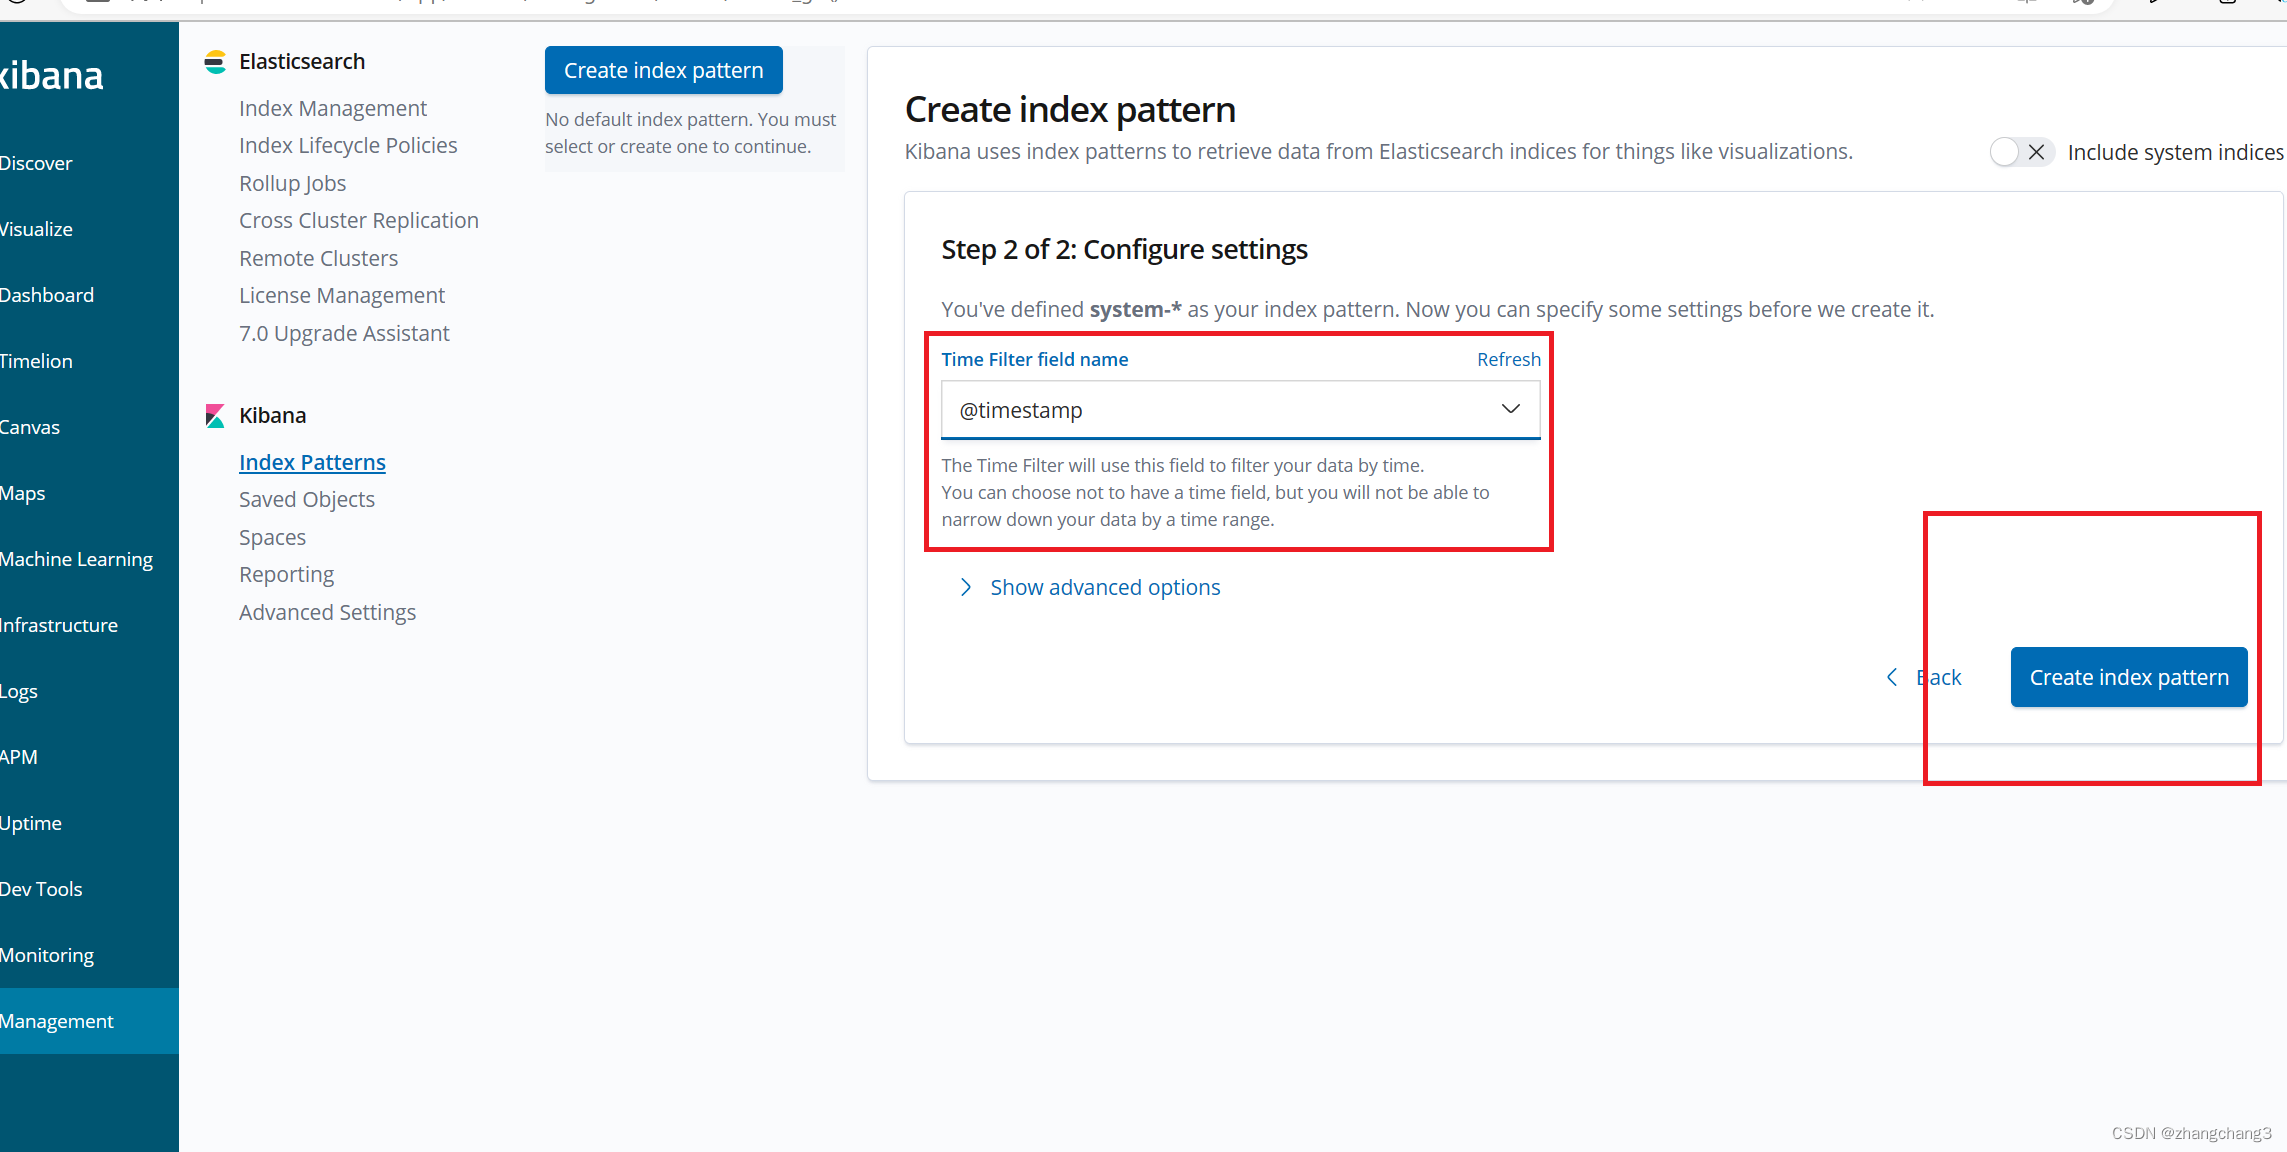Open Remote Clusters link

point(319,259)
